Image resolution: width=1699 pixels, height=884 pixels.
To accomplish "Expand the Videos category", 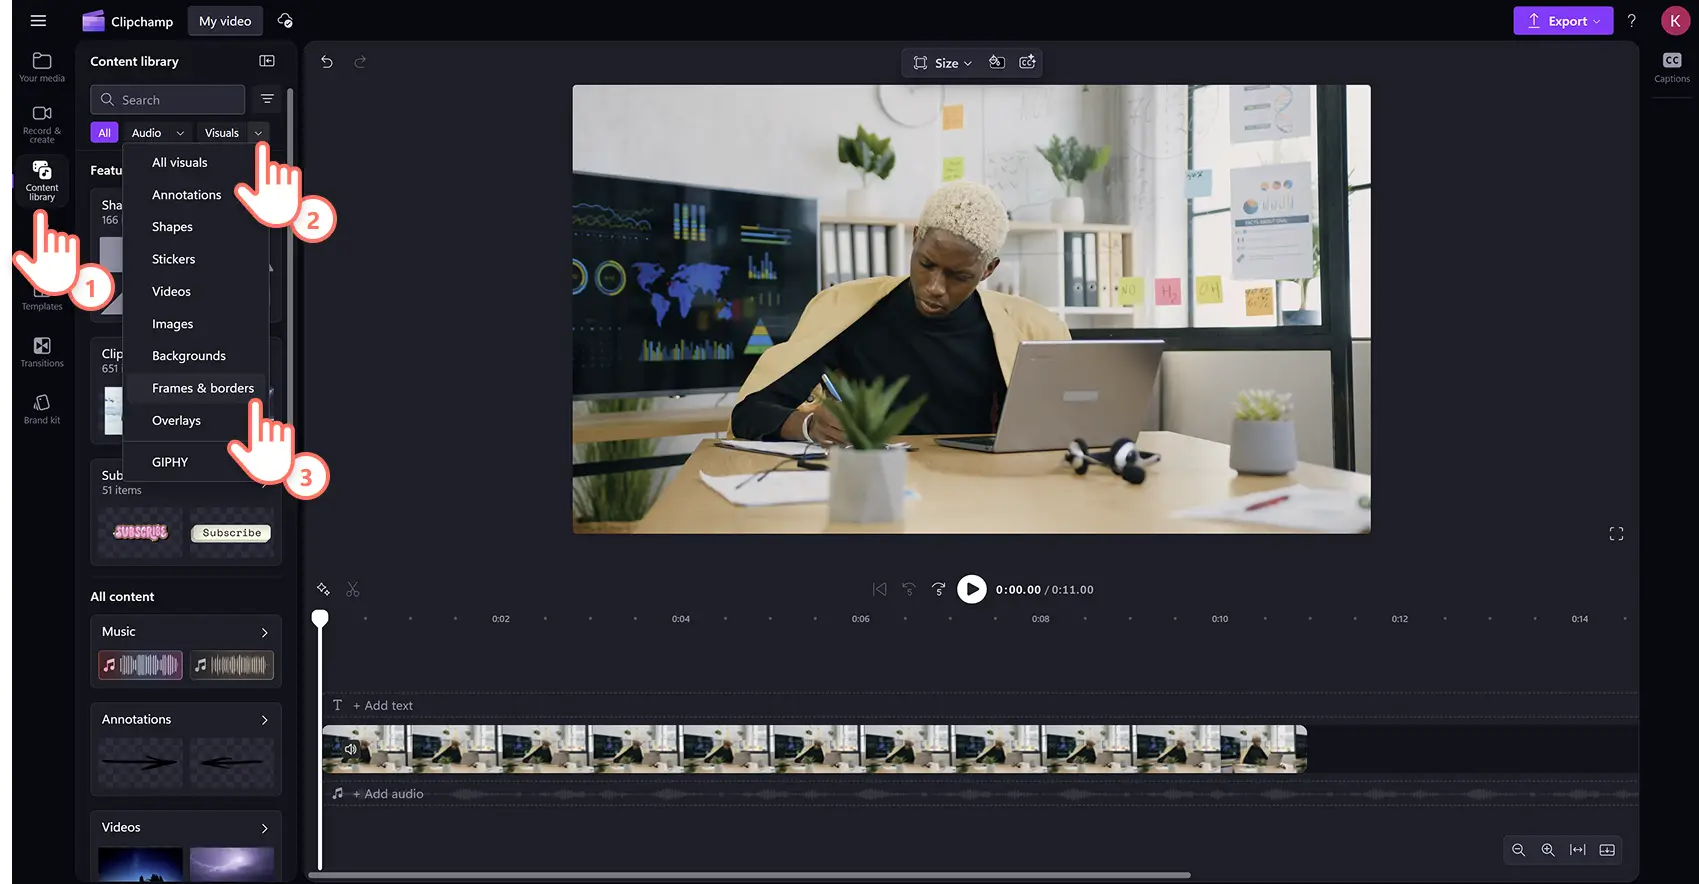I will [264, 828].
